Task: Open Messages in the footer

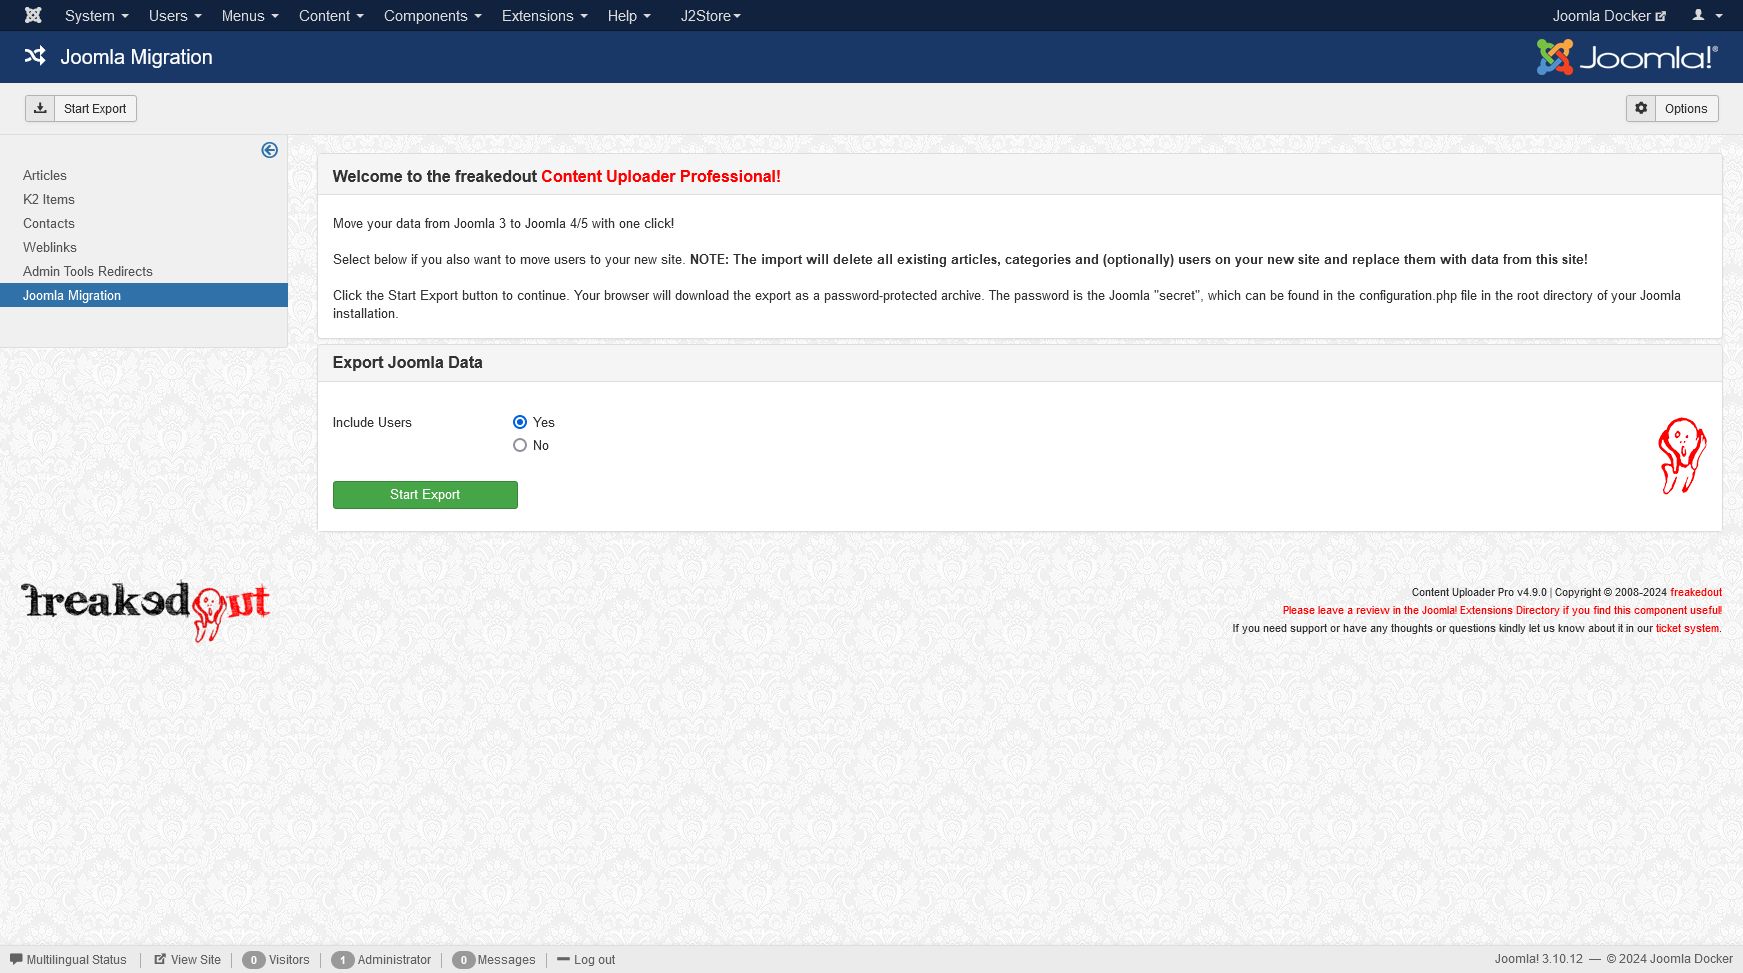Action: 495,960
